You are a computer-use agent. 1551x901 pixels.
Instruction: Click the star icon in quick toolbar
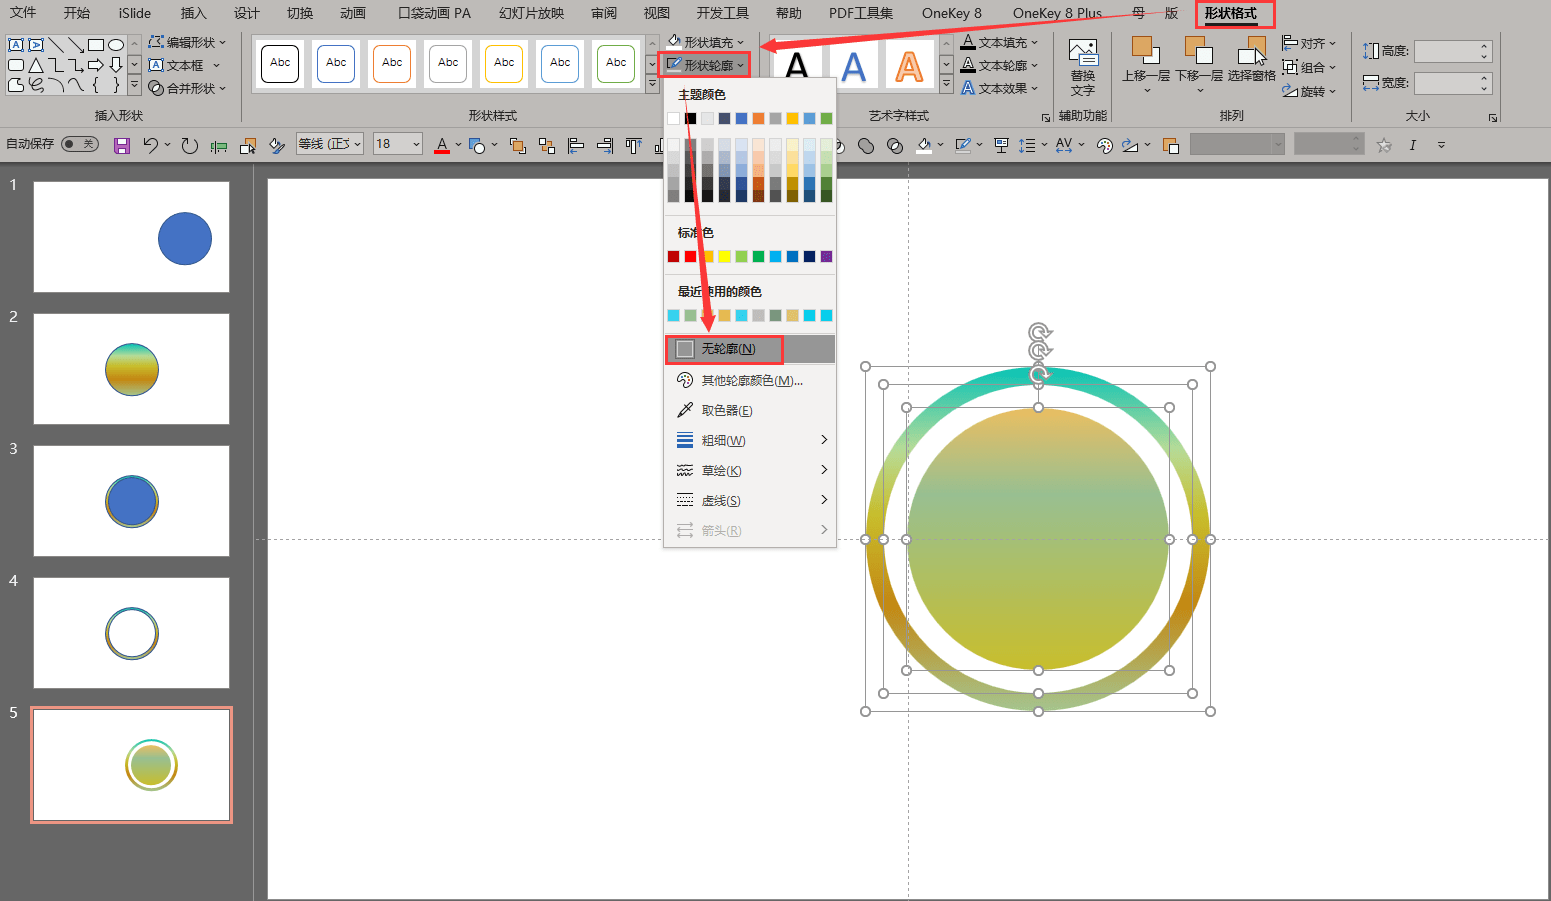pyautogui.click(x=1384, y=146)
